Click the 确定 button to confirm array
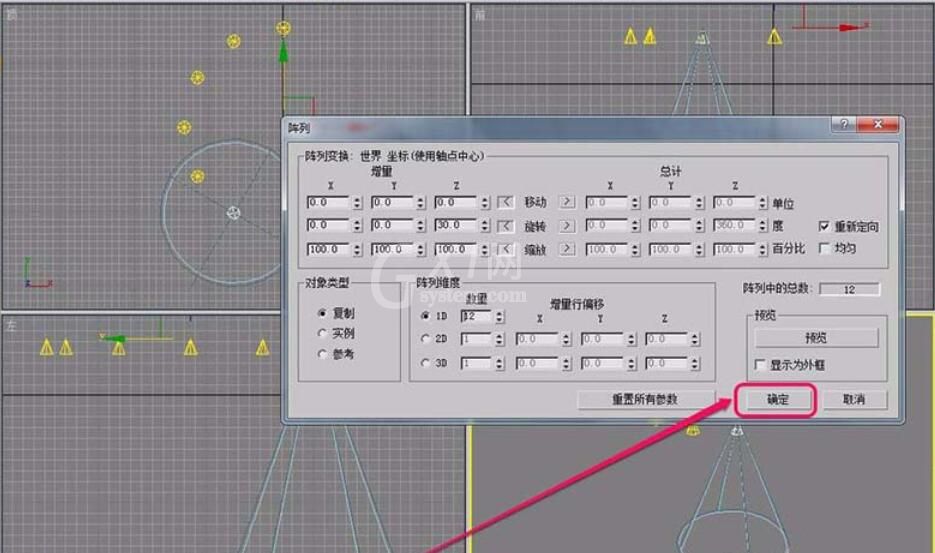The image size is (935, 553). pos(776,399)
